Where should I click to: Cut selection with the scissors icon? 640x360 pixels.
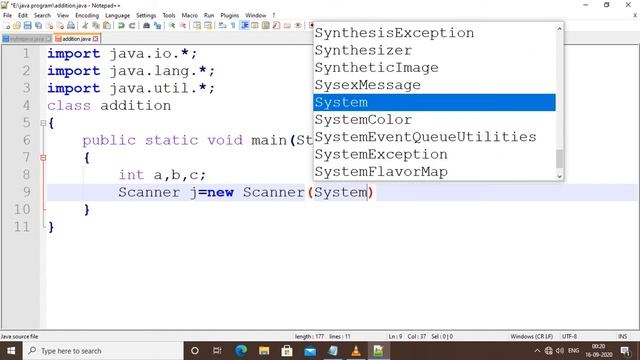click(x=85, y=25)
